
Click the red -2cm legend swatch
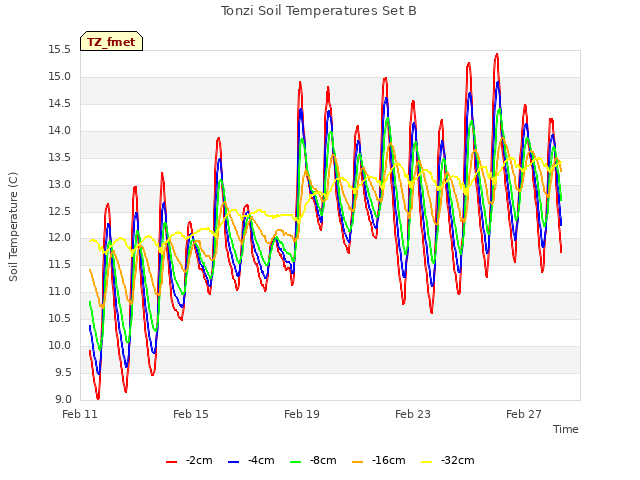pyautogui.click(x=171, y=462)
